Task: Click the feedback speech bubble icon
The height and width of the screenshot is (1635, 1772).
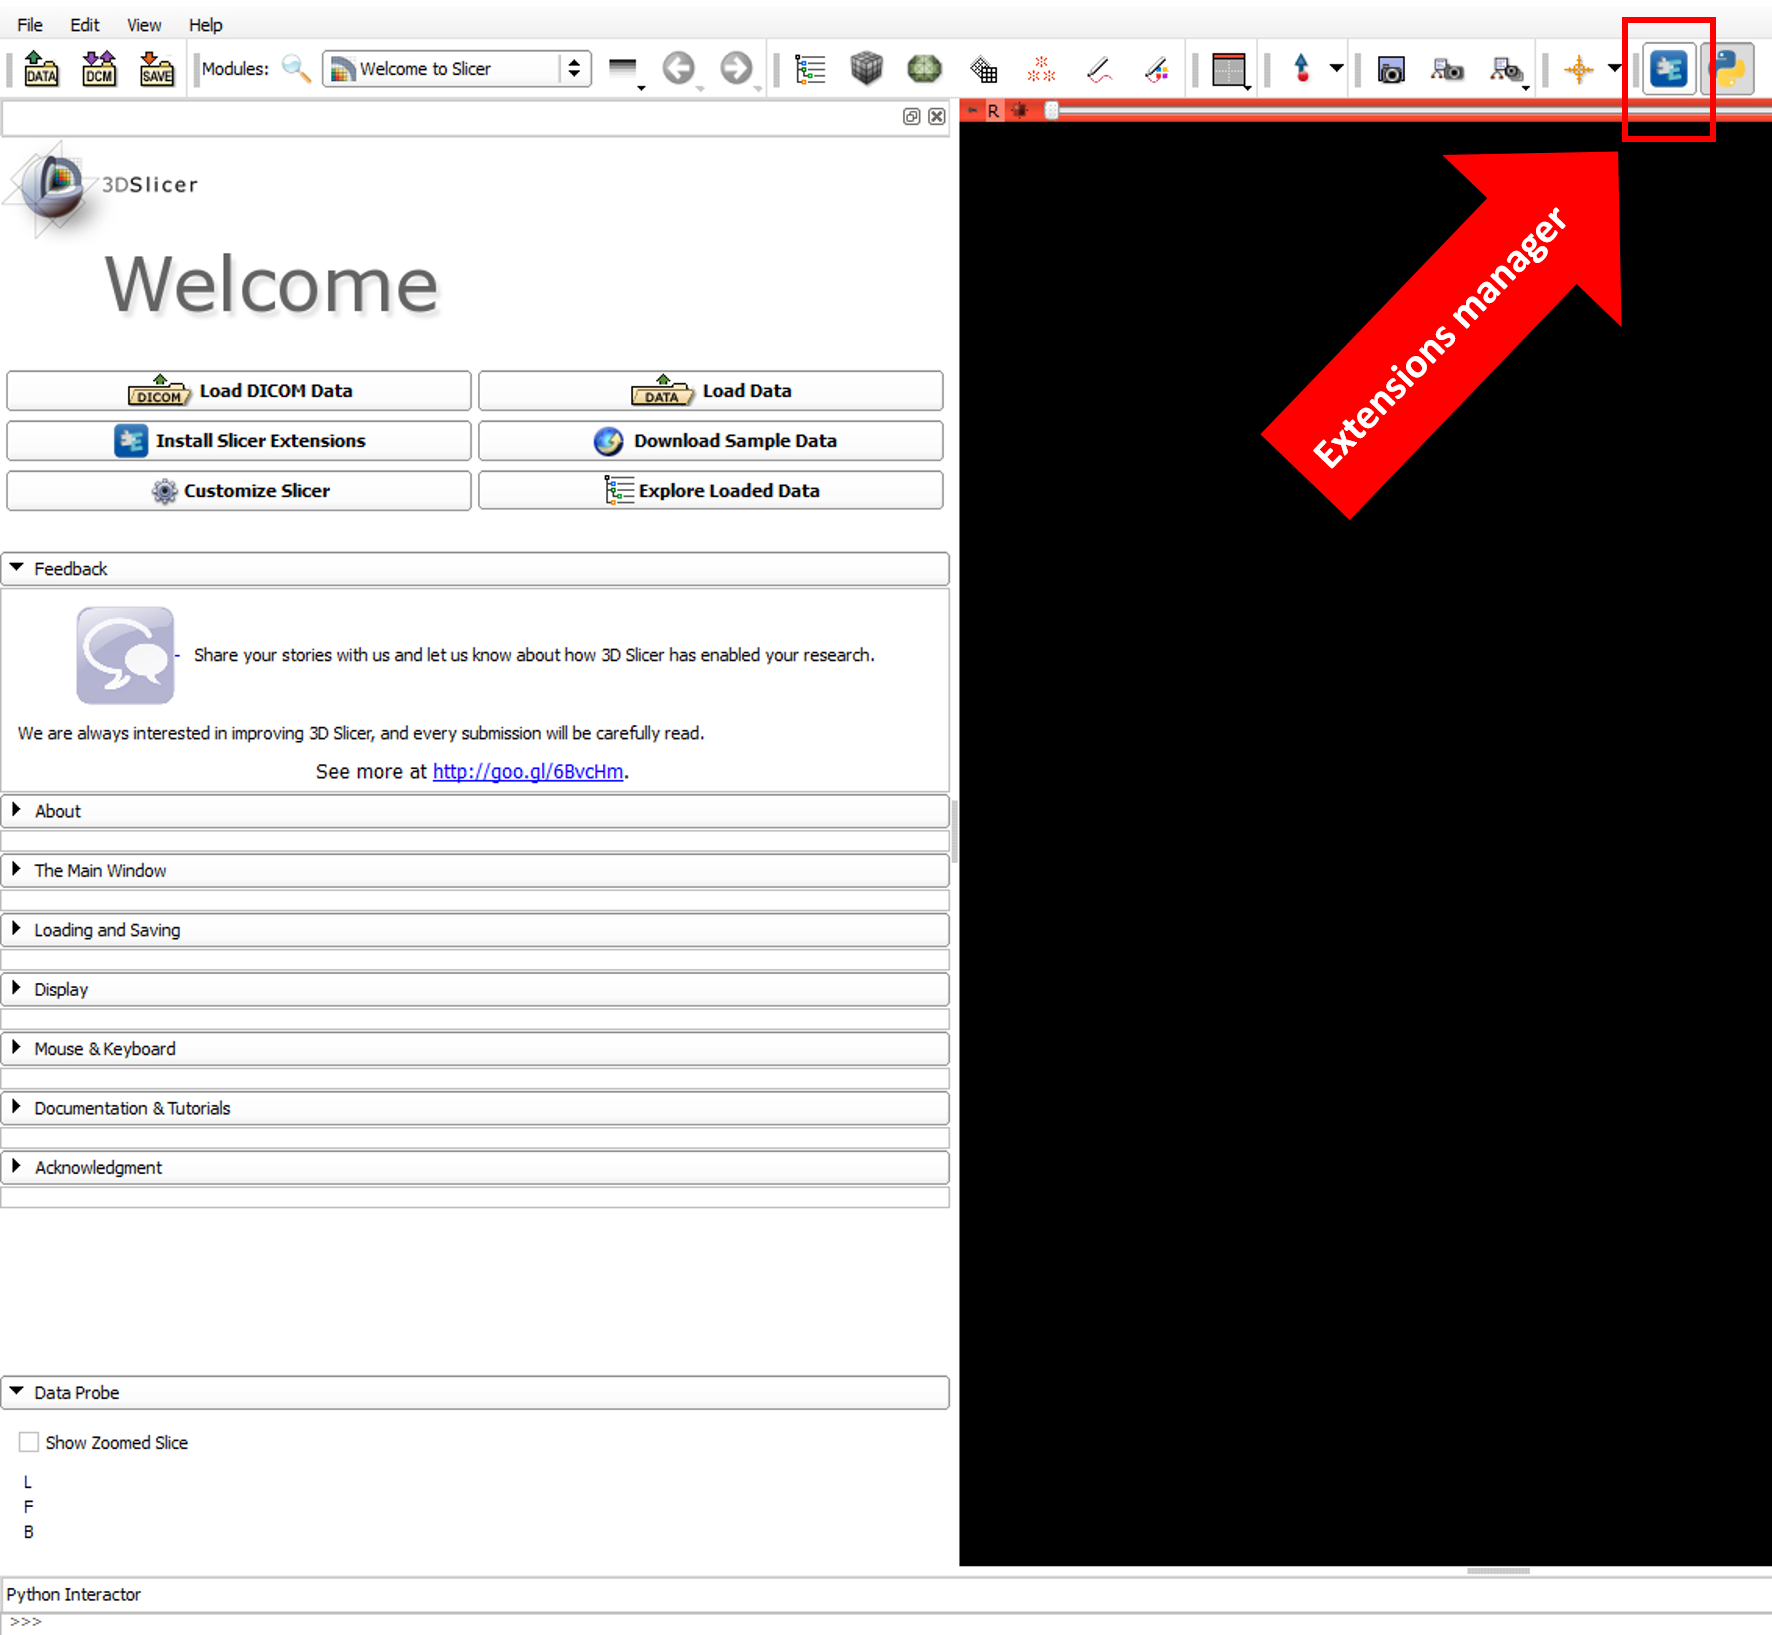Action: 125,655
